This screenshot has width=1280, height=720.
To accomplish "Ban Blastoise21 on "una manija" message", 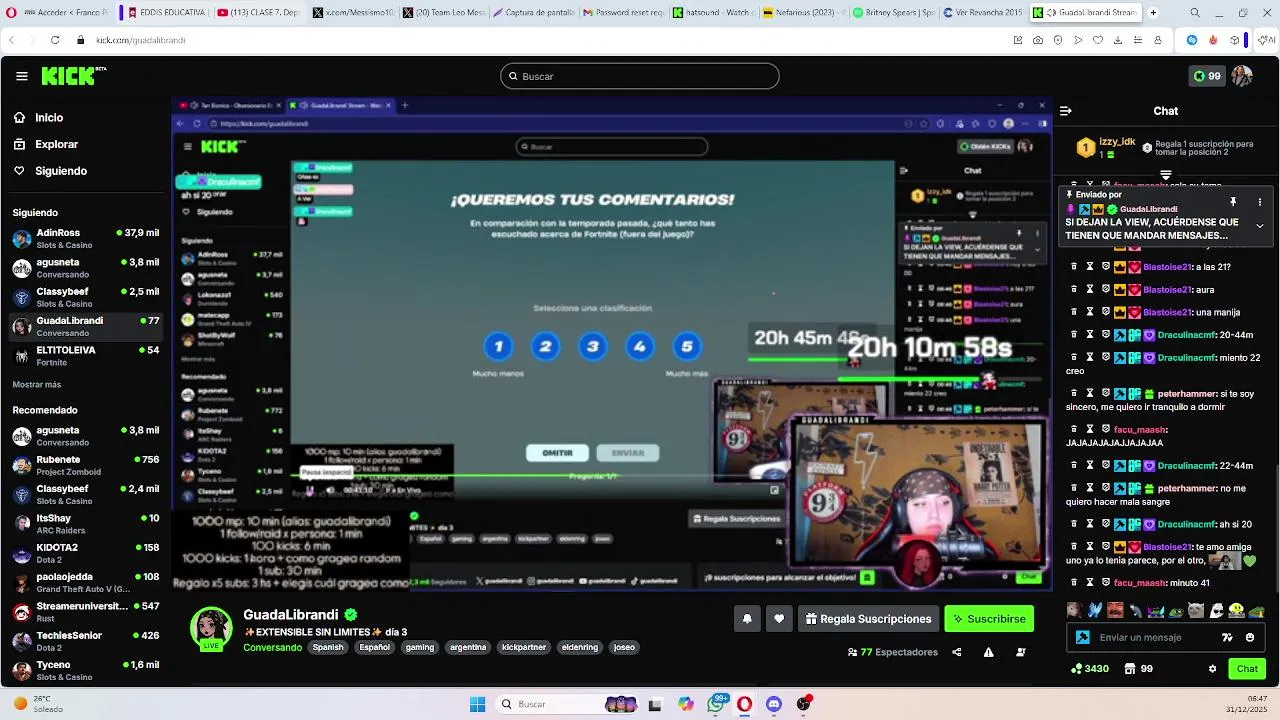I will (1106, 312).
